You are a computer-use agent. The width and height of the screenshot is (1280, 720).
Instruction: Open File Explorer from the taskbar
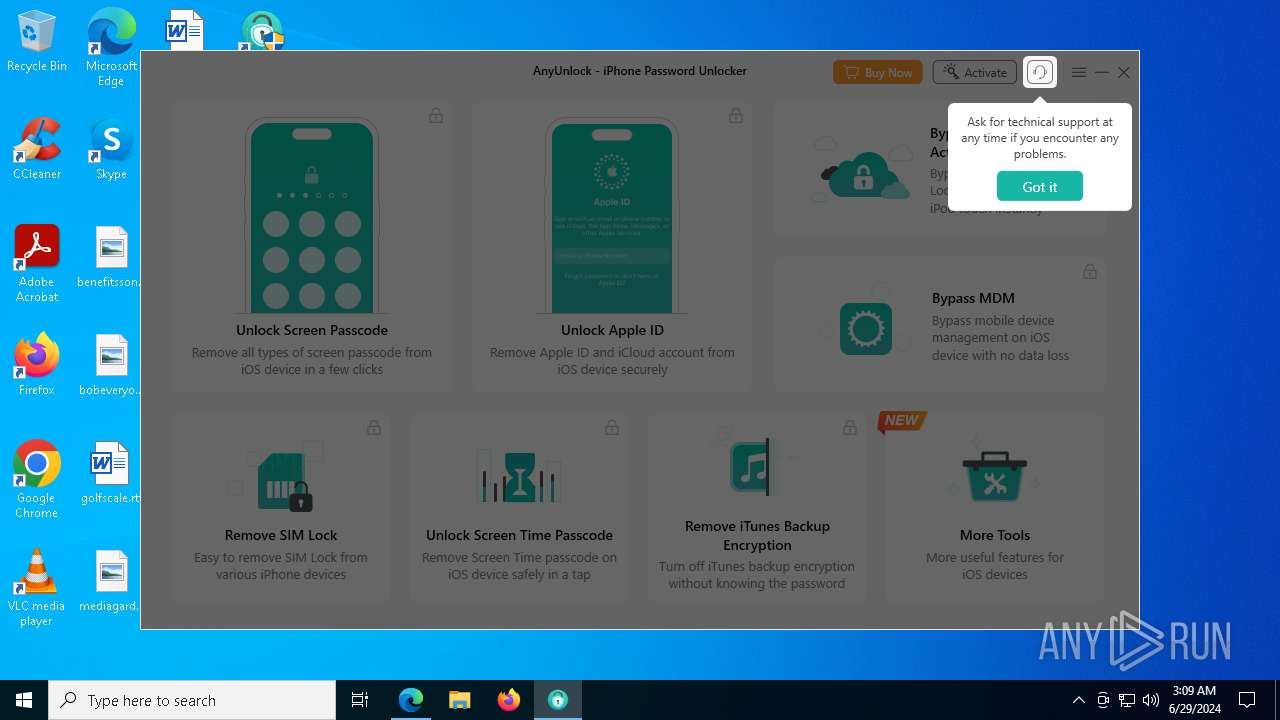459,700
